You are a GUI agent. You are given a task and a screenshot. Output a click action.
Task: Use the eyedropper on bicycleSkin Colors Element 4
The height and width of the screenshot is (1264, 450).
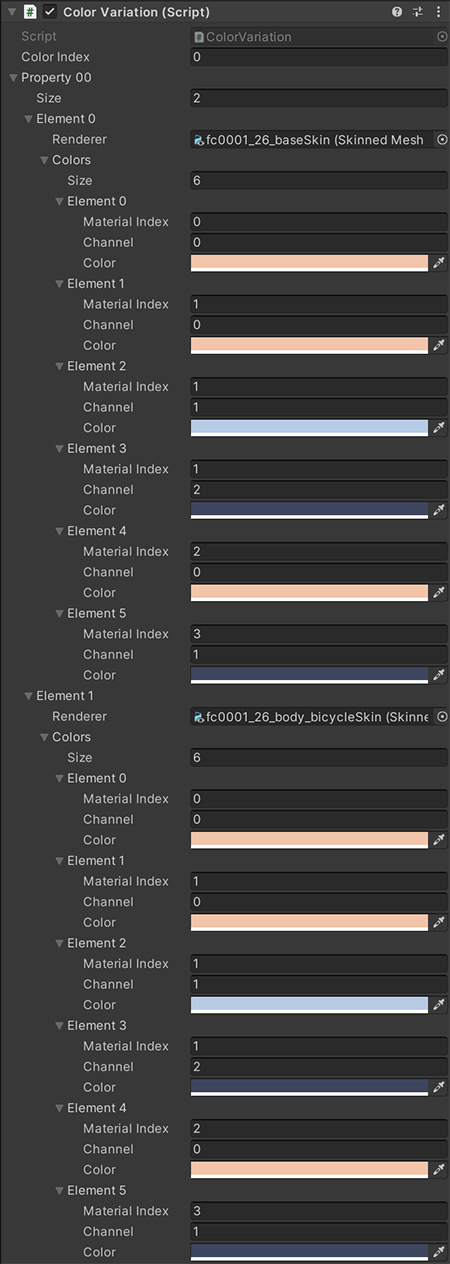(439, 1170)
